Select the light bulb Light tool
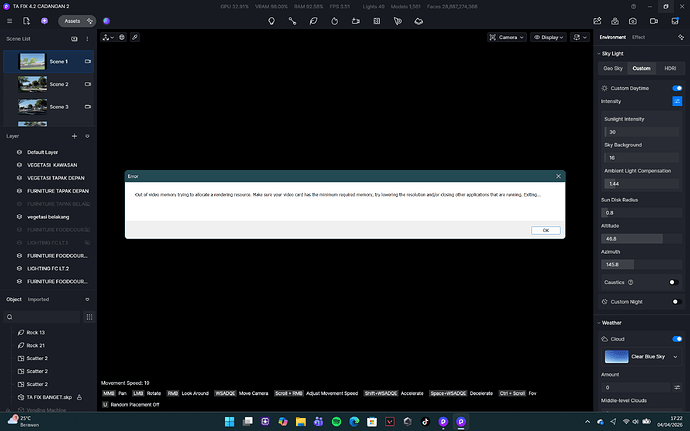Screen dimensions: 690x431 (272, 21)
